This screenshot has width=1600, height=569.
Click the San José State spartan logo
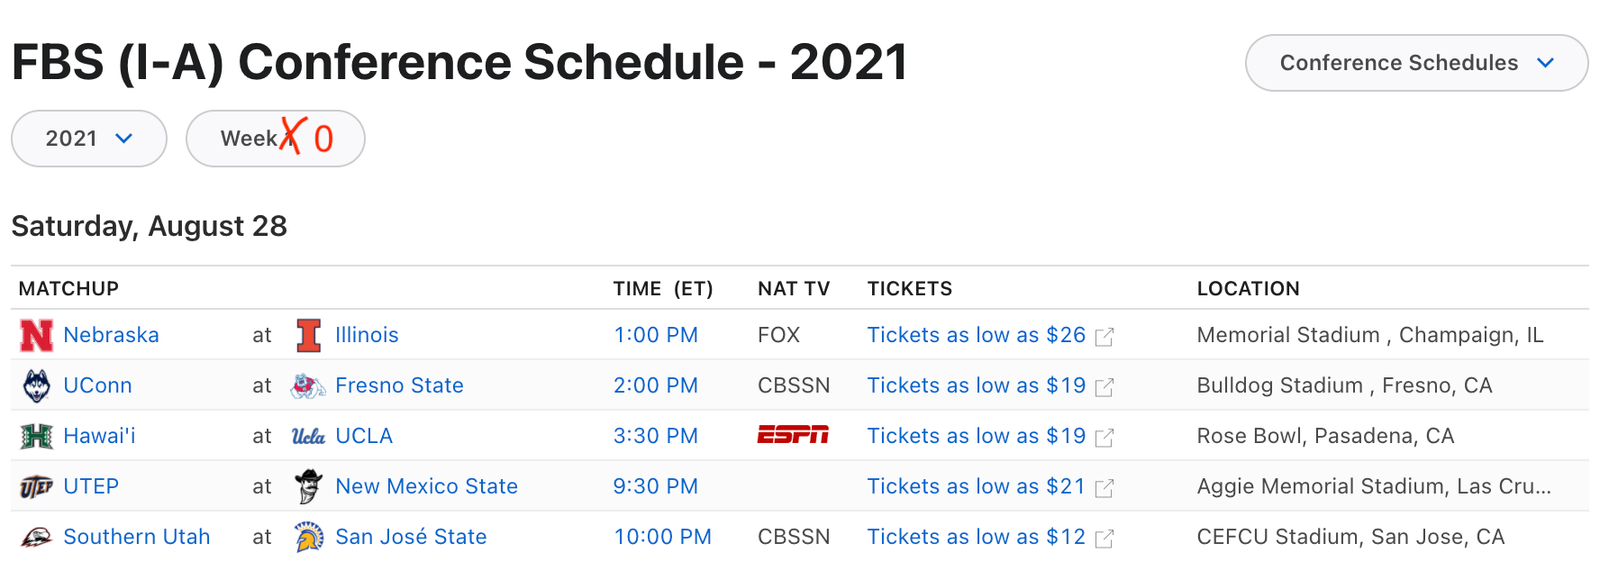309,537
